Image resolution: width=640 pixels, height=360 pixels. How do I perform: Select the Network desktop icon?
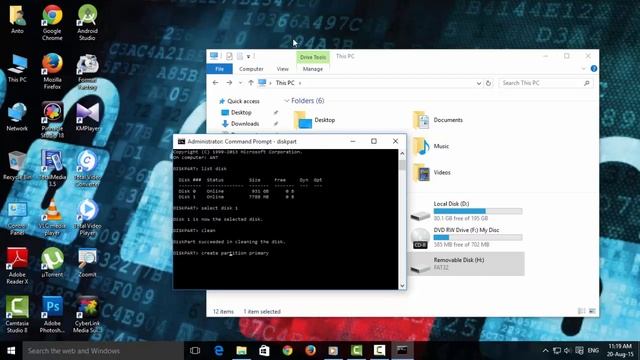tap(17, 118)
